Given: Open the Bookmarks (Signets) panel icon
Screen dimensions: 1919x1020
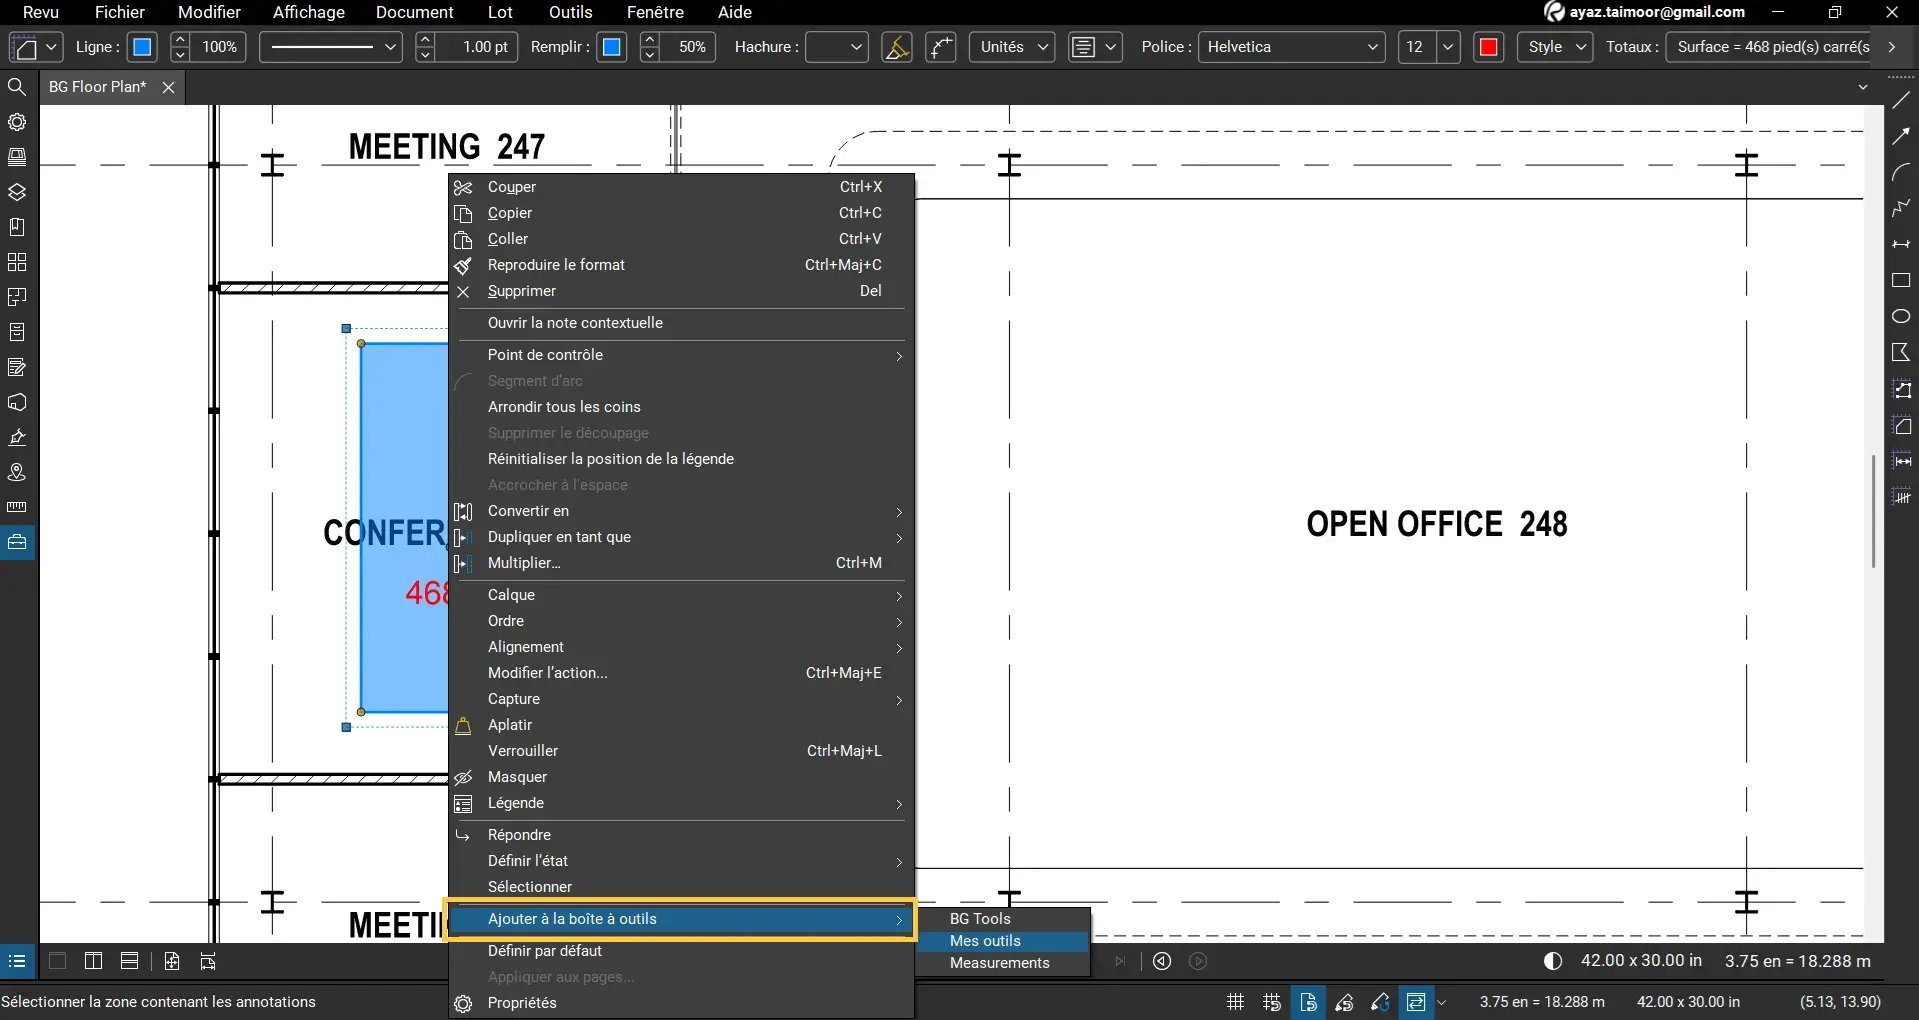Looking at the screenshot, I should click(17, 227).
